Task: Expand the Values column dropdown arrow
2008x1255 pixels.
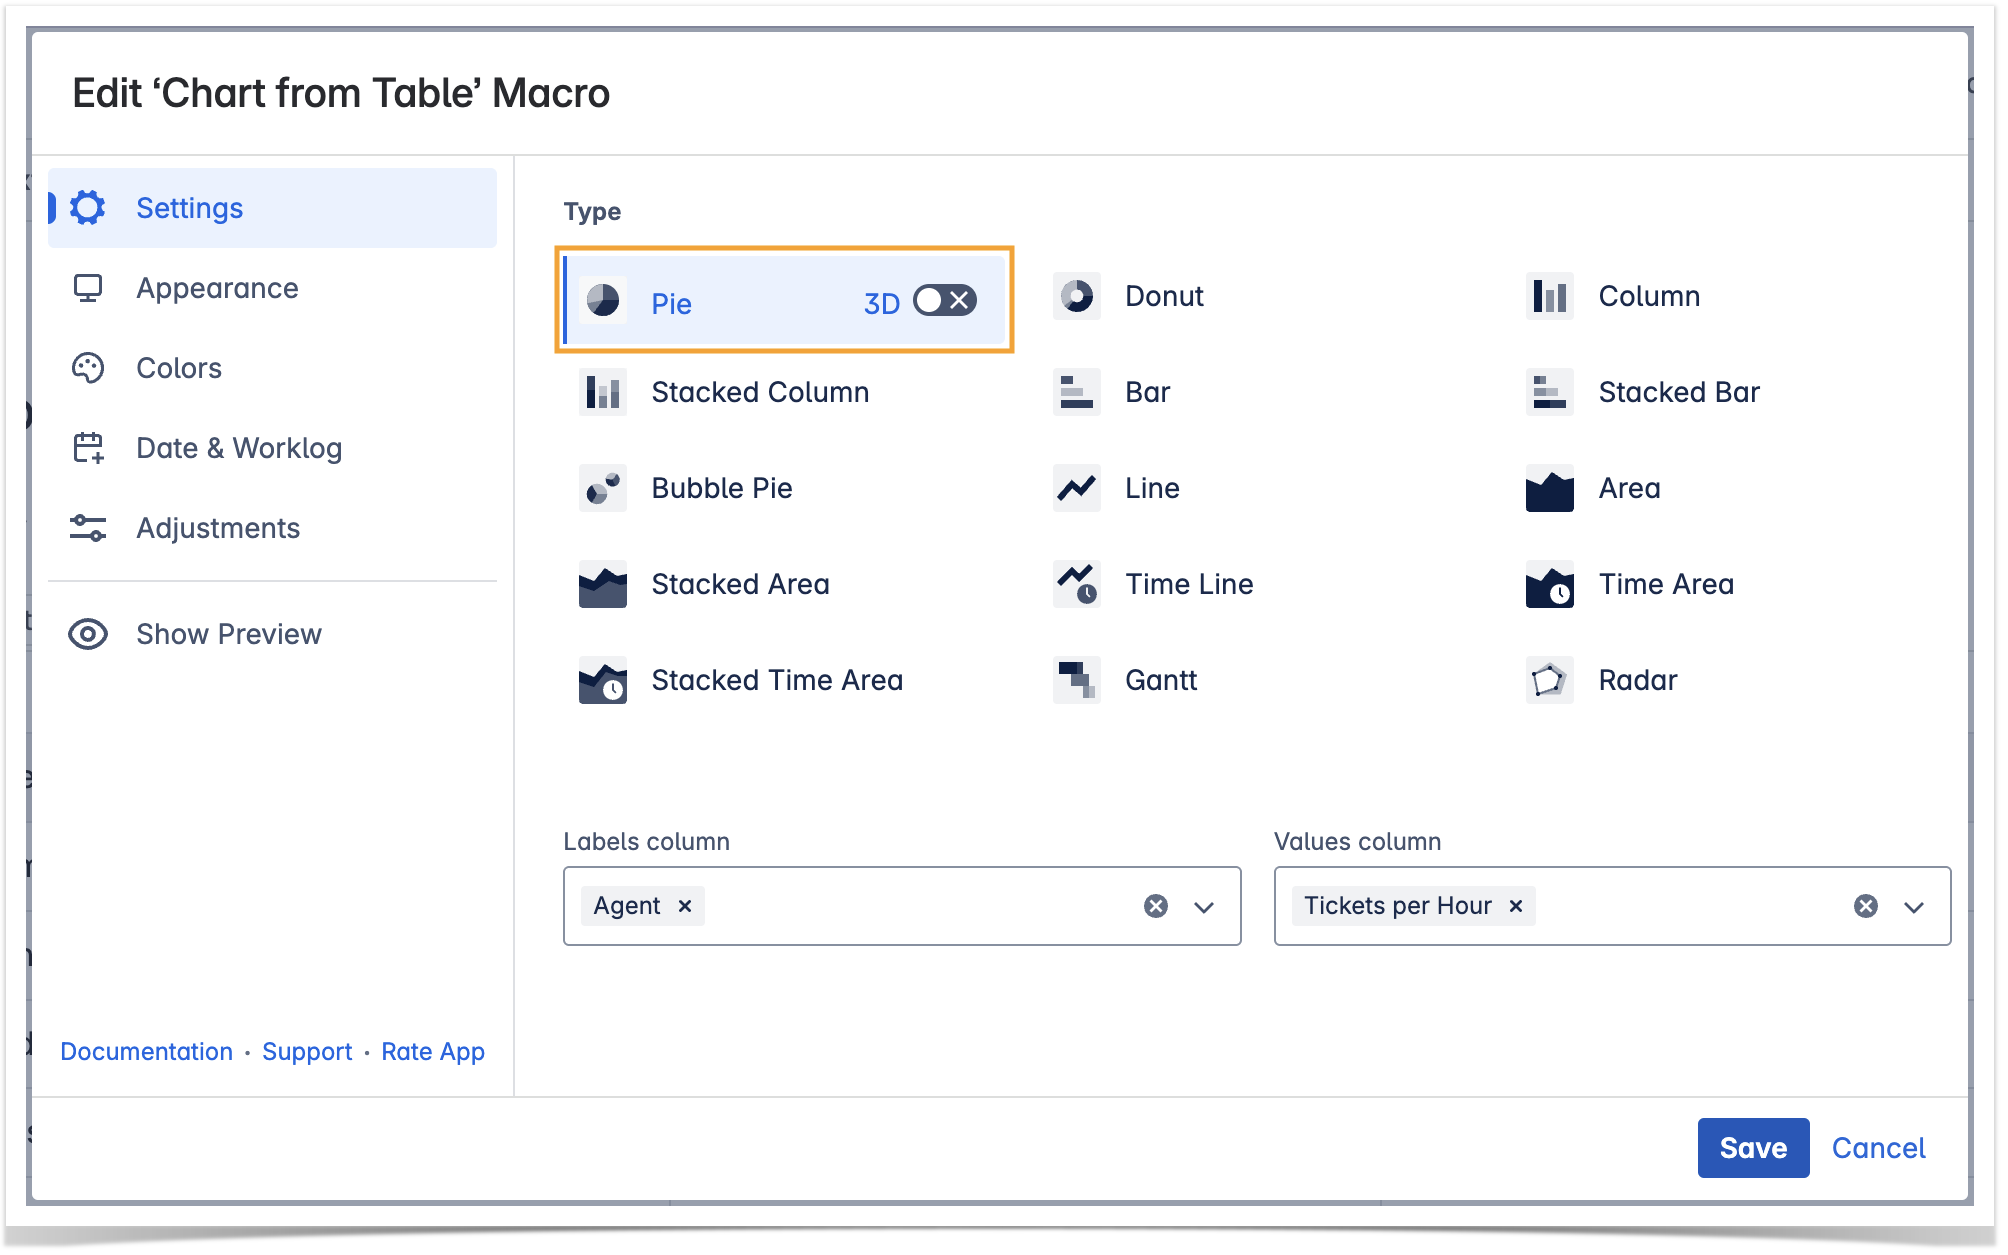Action: [1914, 907]
